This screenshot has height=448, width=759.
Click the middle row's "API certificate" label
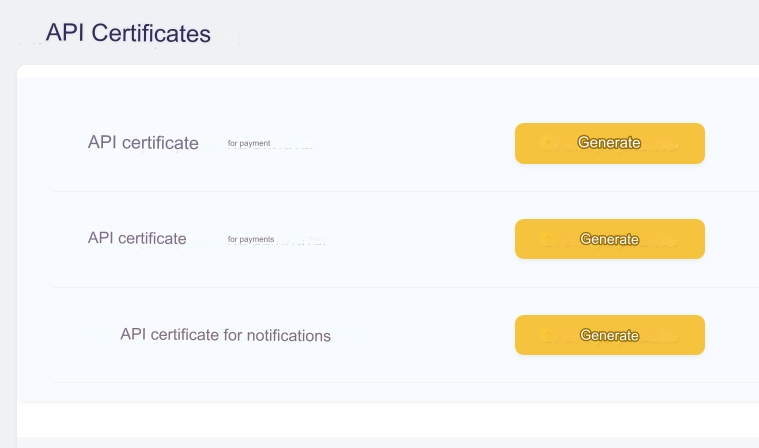(x=137, y=238)
